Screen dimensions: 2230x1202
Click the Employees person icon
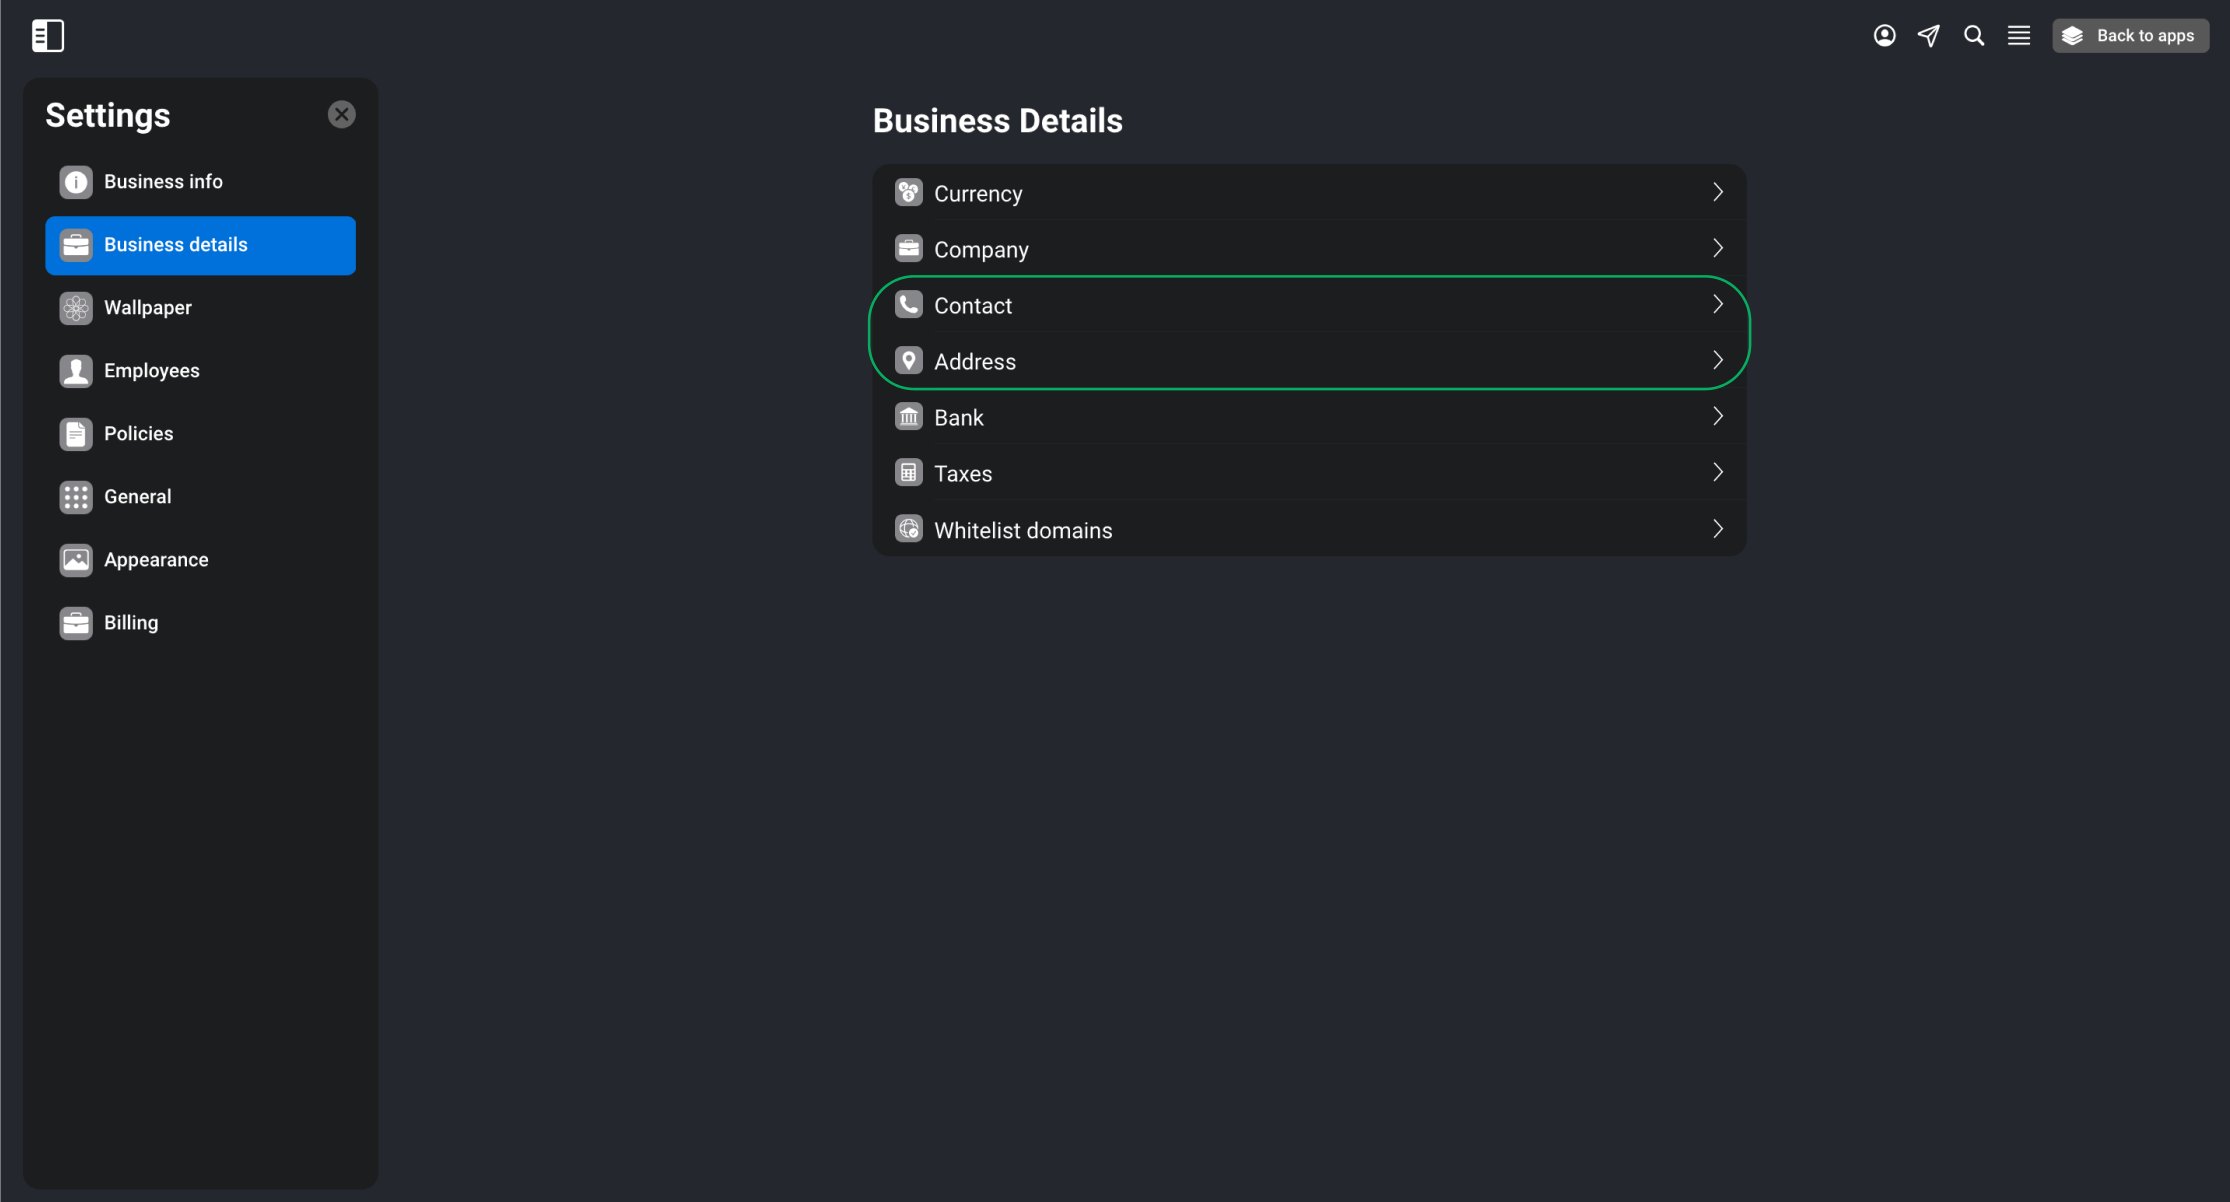click(x=76, y=371)
